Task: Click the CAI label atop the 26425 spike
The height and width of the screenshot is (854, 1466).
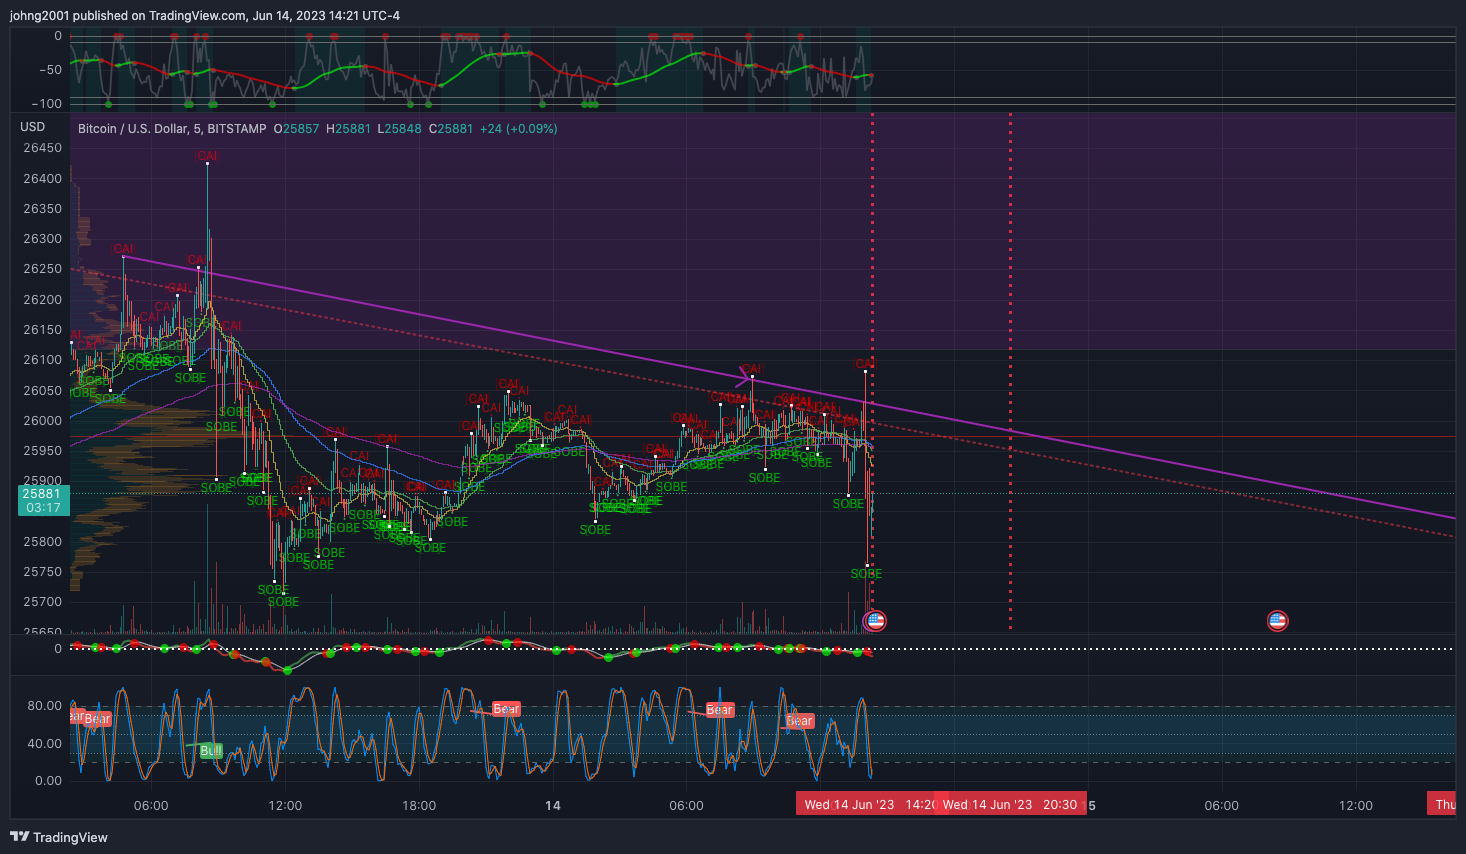Action: (207, 156)
